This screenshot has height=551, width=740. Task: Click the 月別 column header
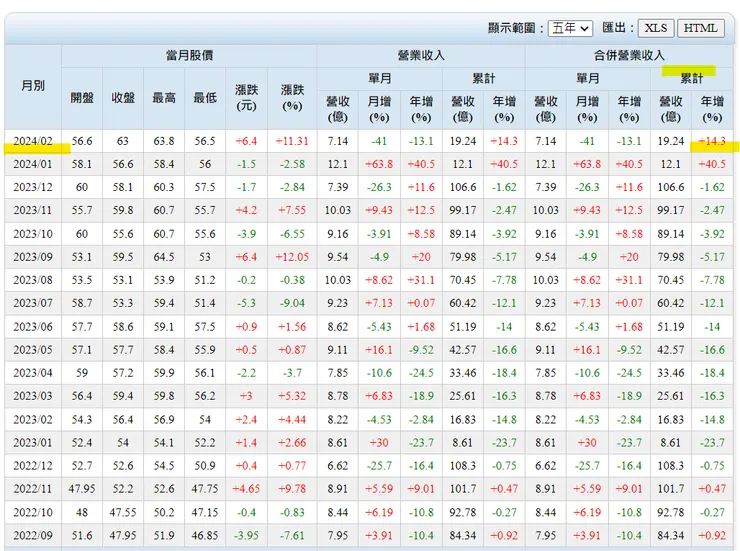pyautogui.click(x=33, y=86)
